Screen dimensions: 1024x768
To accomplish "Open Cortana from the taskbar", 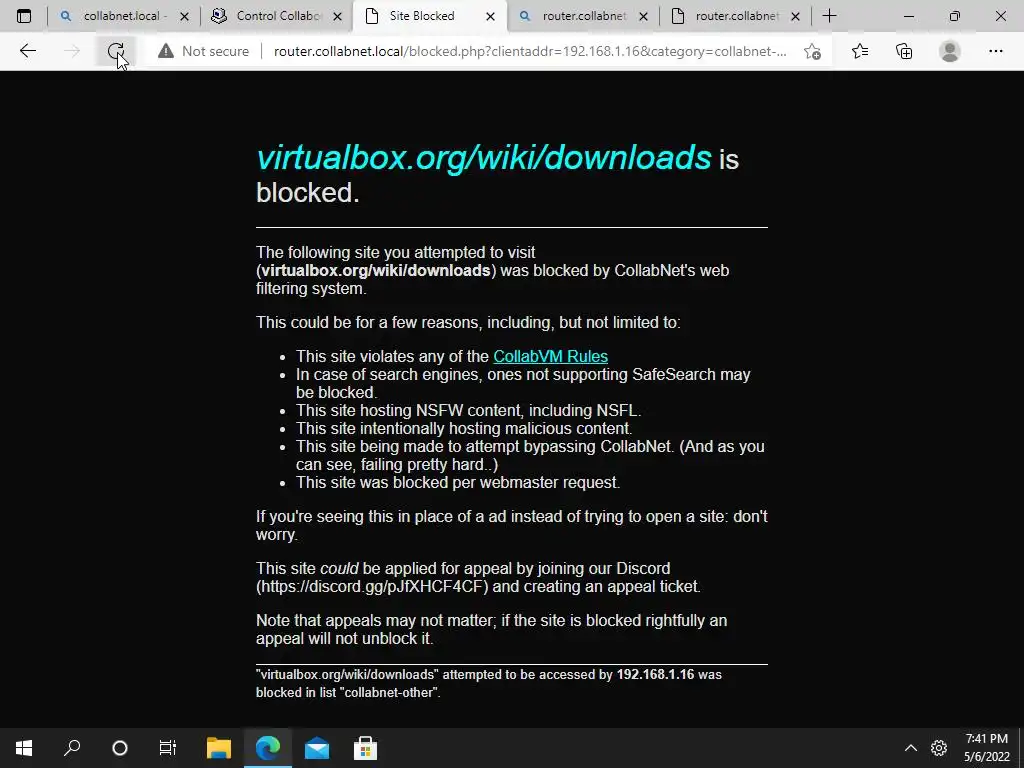I will [120, 748].
